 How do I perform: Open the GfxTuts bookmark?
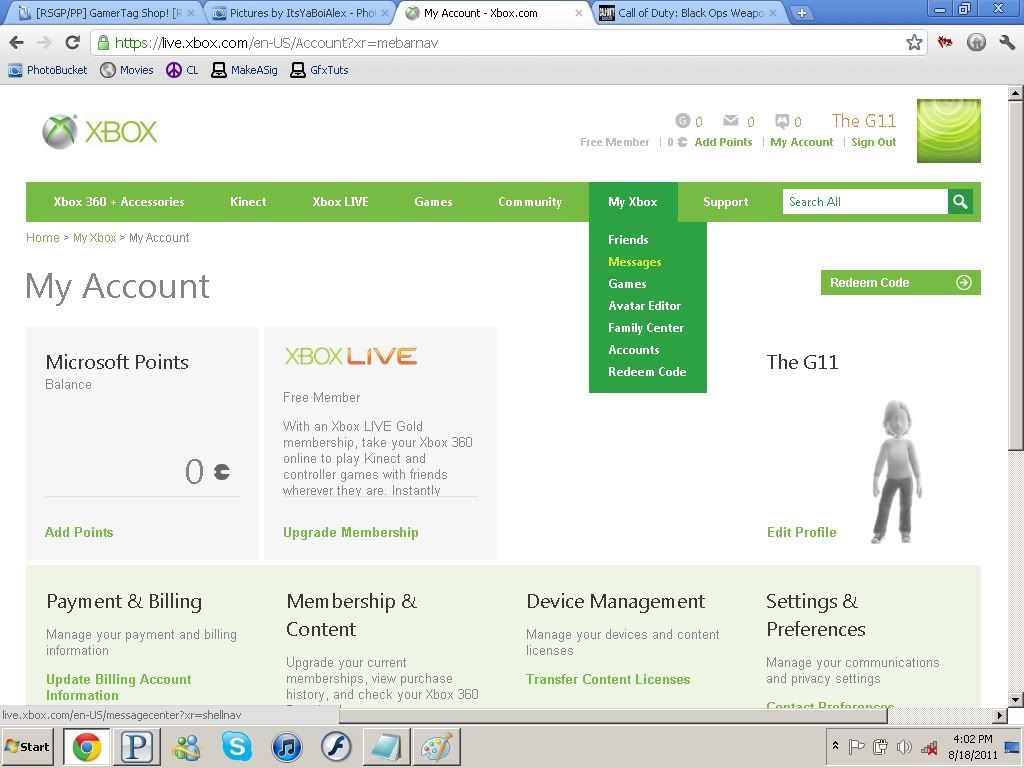pyautogui.click(x=319, y=70)
